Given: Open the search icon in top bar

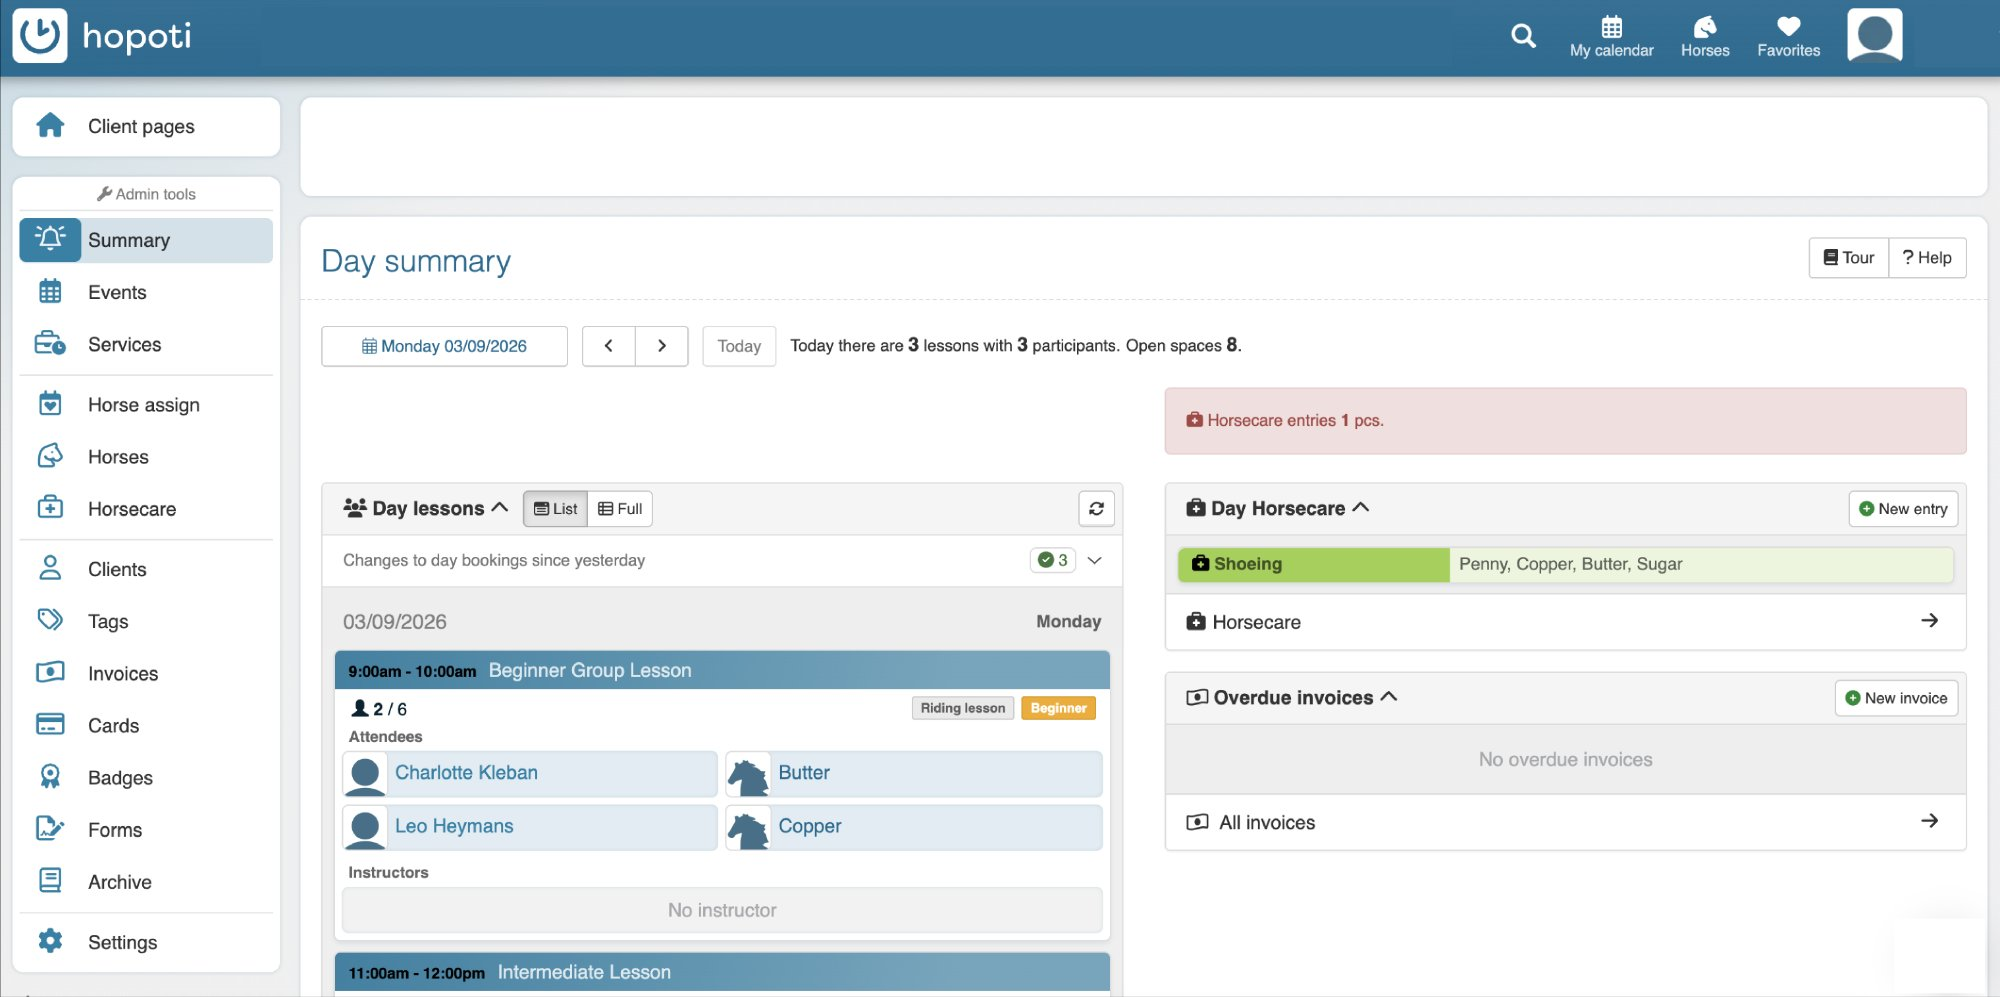Looking at the screenshot, I should point(1523,36).
